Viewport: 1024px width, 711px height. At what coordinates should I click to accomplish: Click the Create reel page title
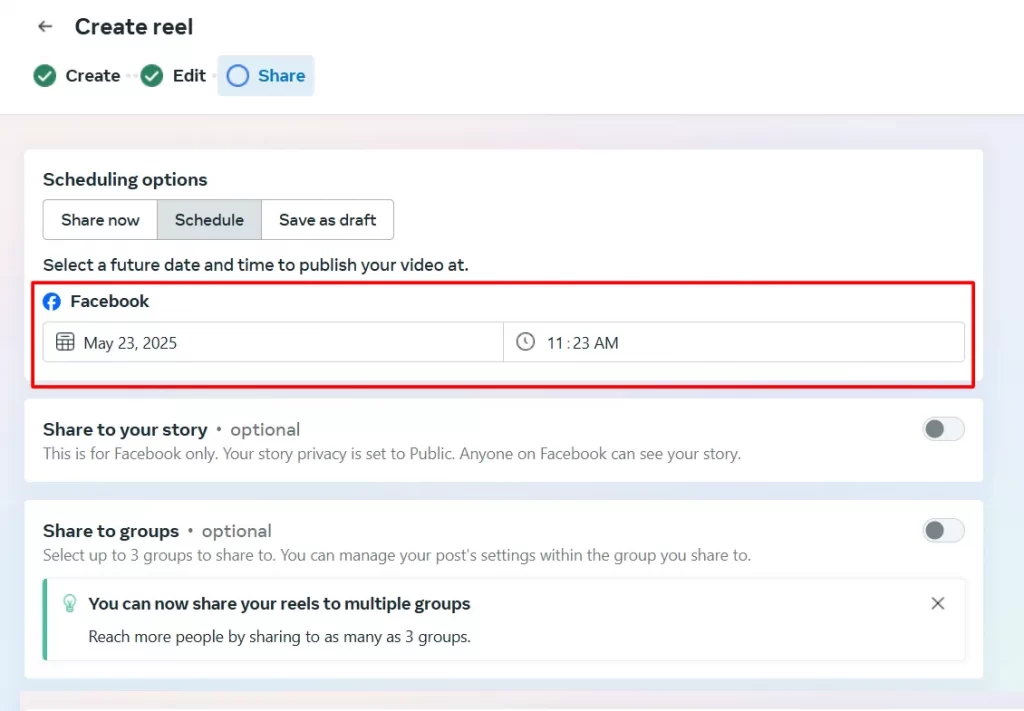click(x=134, y=27)
